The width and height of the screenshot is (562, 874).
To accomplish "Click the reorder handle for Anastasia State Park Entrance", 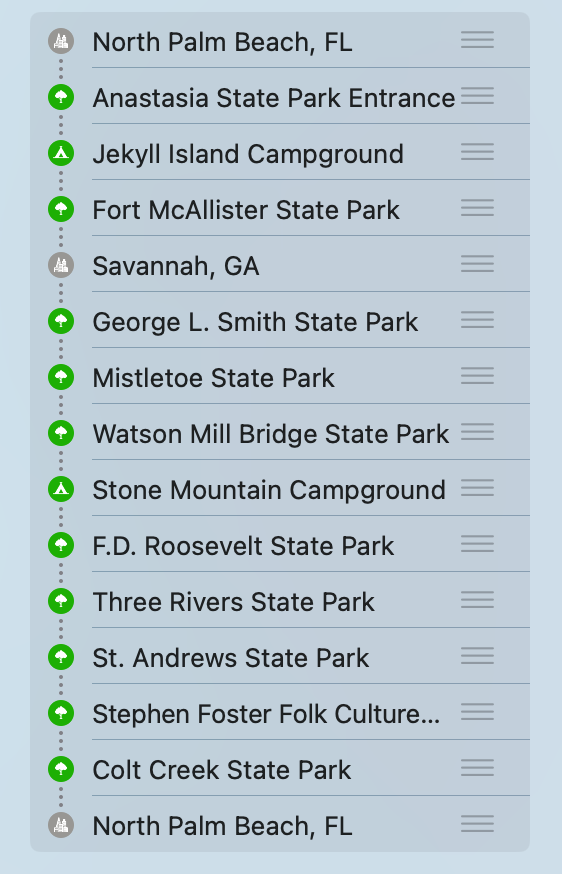I will pyautogui.click(x=477, y=96).
